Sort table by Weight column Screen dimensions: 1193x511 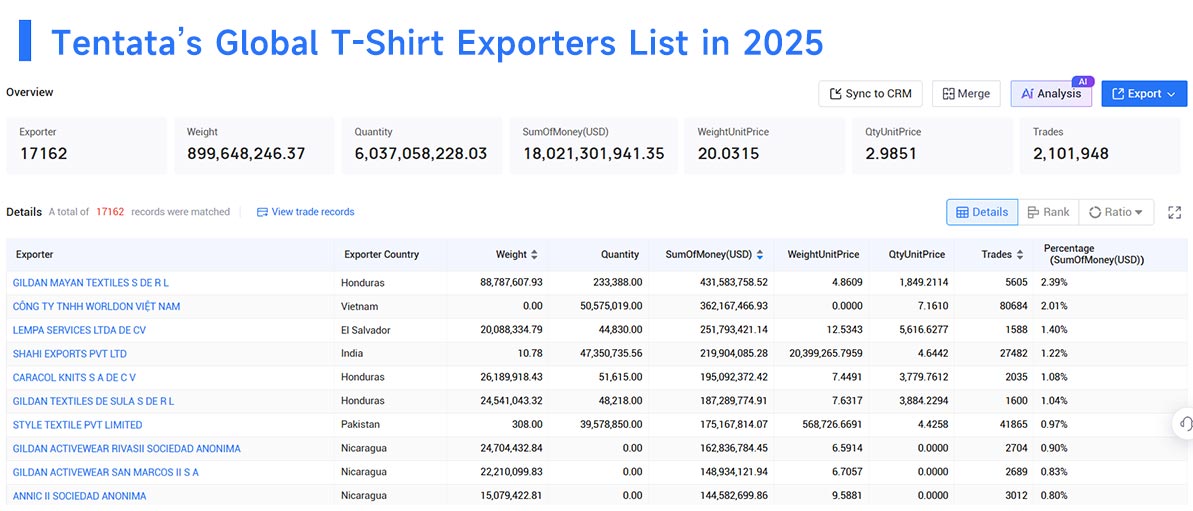(x=534, y=255)
